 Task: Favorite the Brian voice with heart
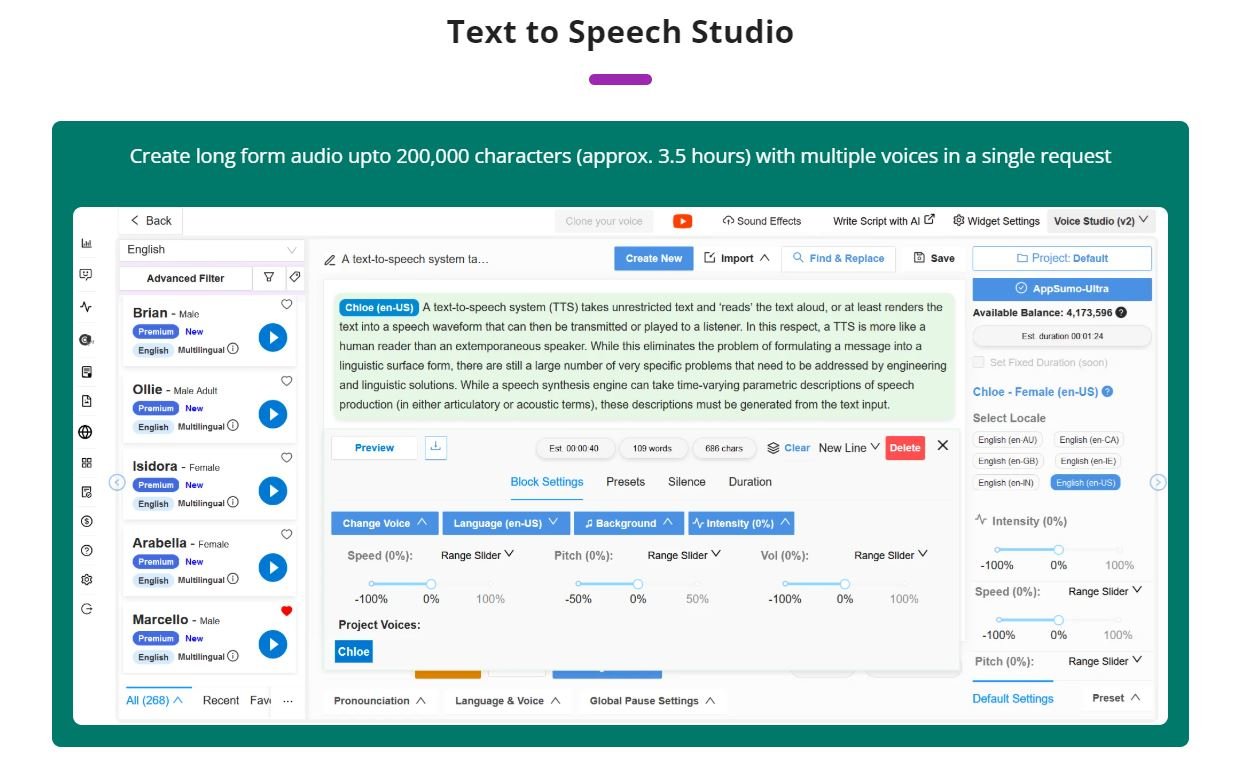tap(286, 304)
